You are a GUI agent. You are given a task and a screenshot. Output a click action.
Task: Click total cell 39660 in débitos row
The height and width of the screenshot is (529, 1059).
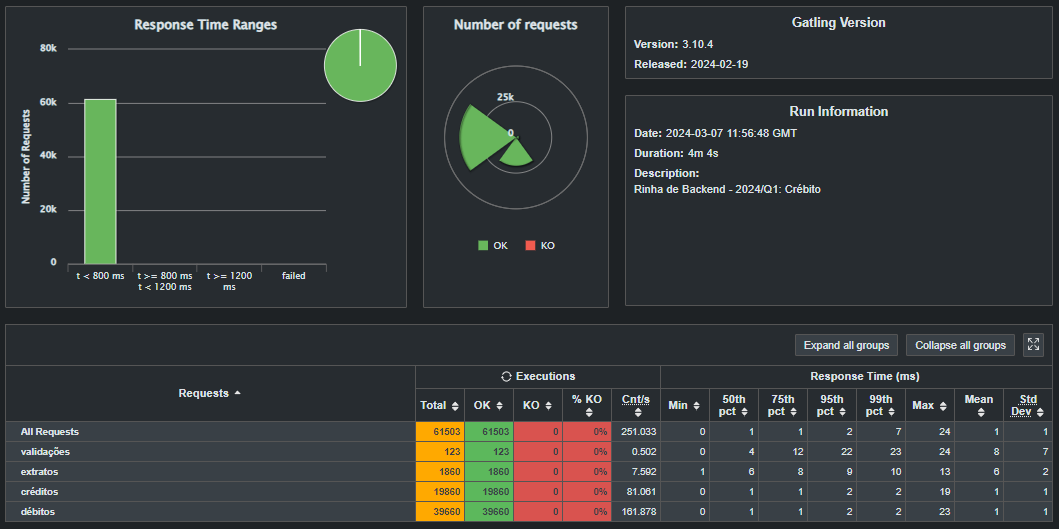pos(440,511)
